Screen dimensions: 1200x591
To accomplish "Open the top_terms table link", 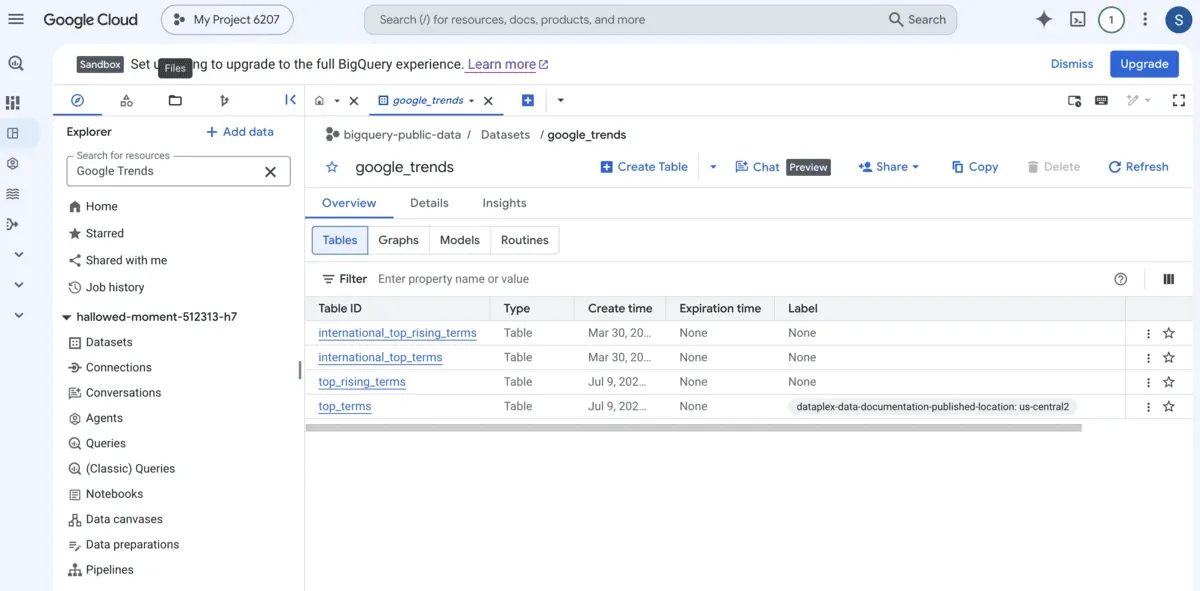I will pyautogui.click(x=345, y=407).
